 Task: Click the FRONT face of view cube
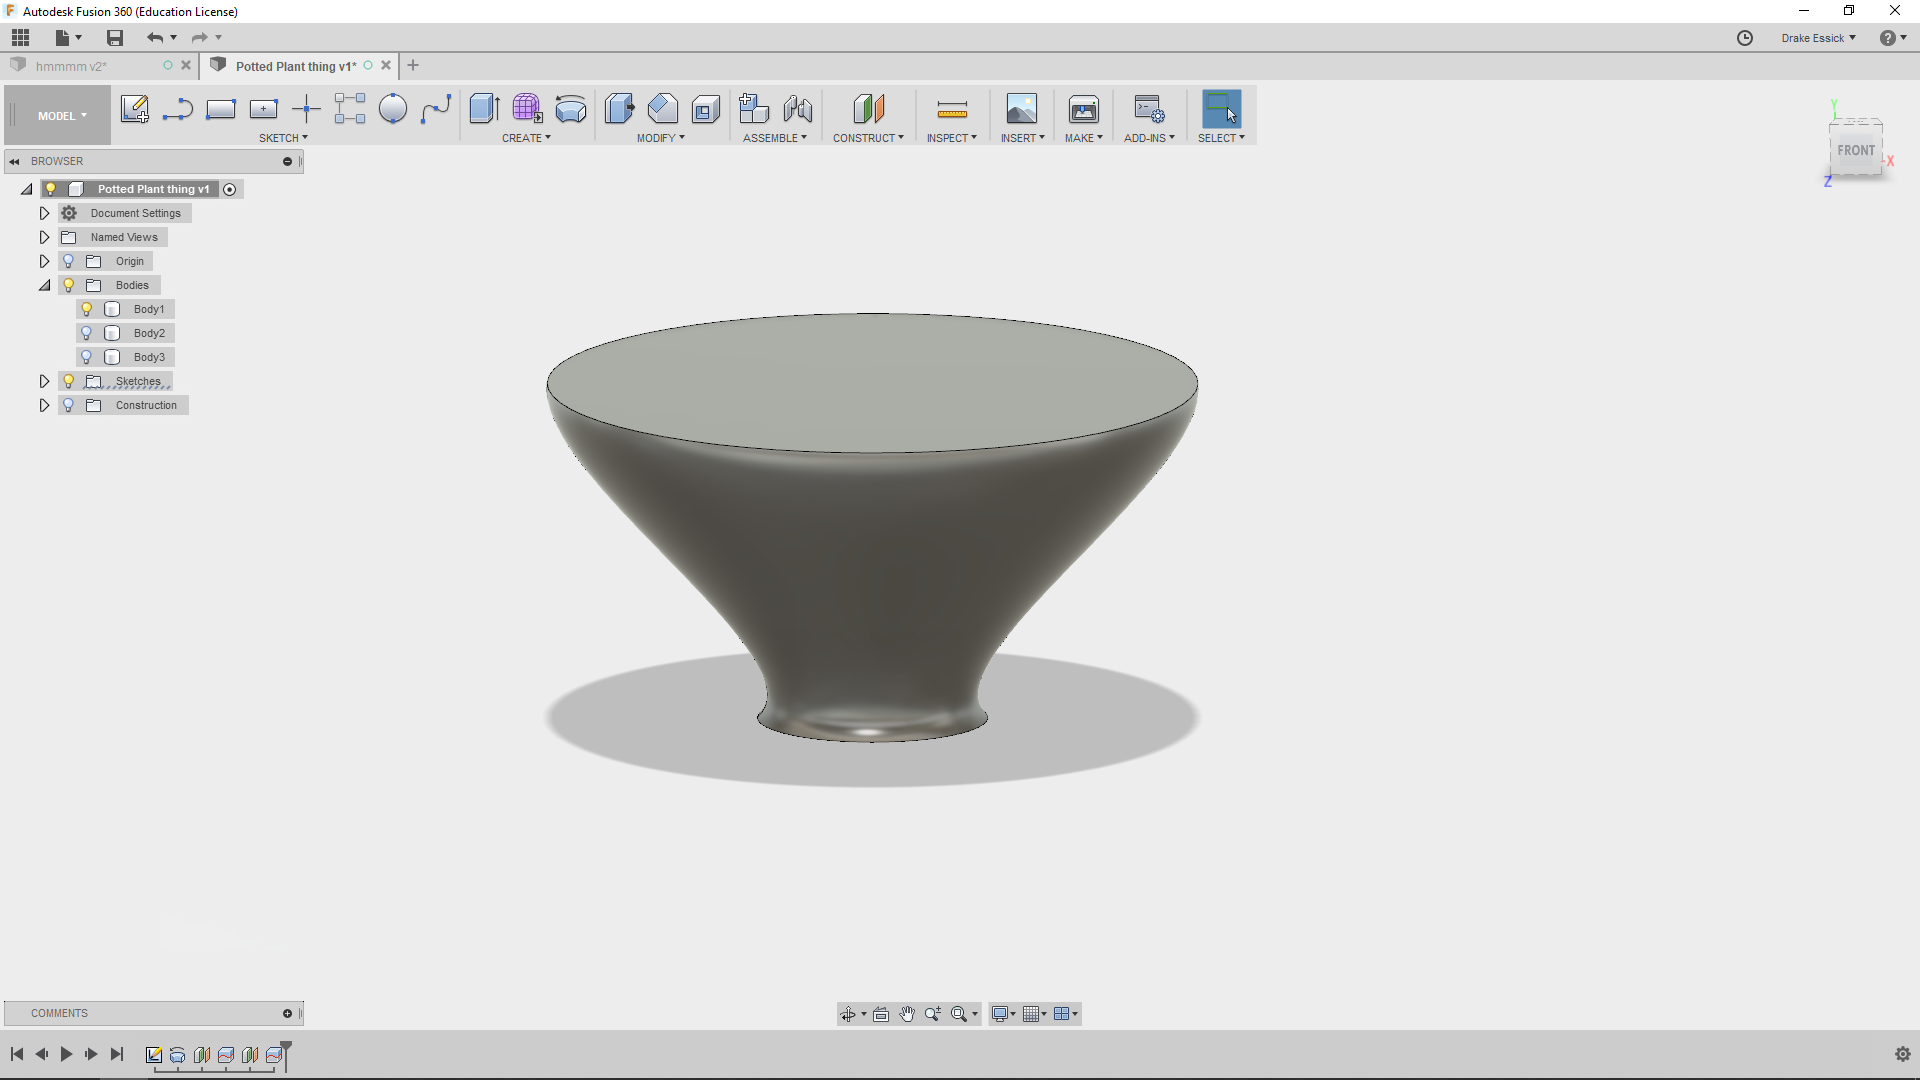pyautogui.click(x=1855, y=151)
